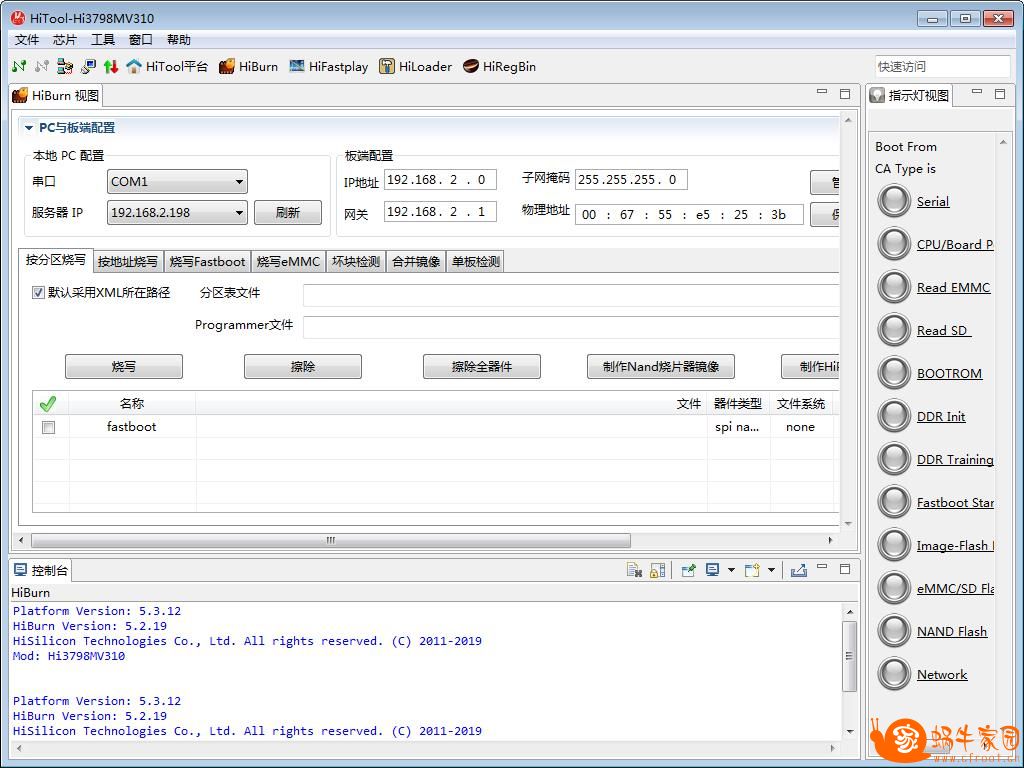Click console export/save log icon
Screen dimensions: 1024x768
[x=798, y=570]
